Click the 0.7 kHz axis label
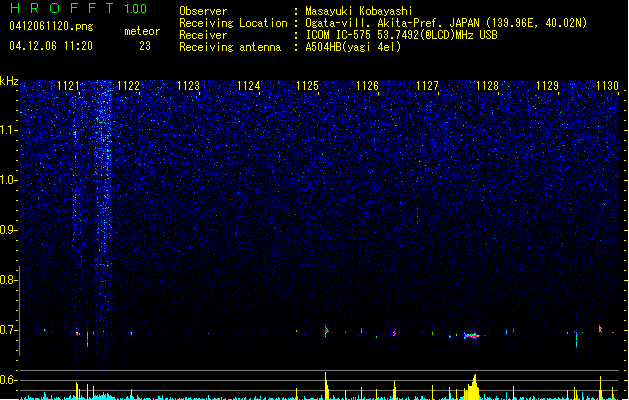Screen dimensions: 629x400 (x=8, y=330)
